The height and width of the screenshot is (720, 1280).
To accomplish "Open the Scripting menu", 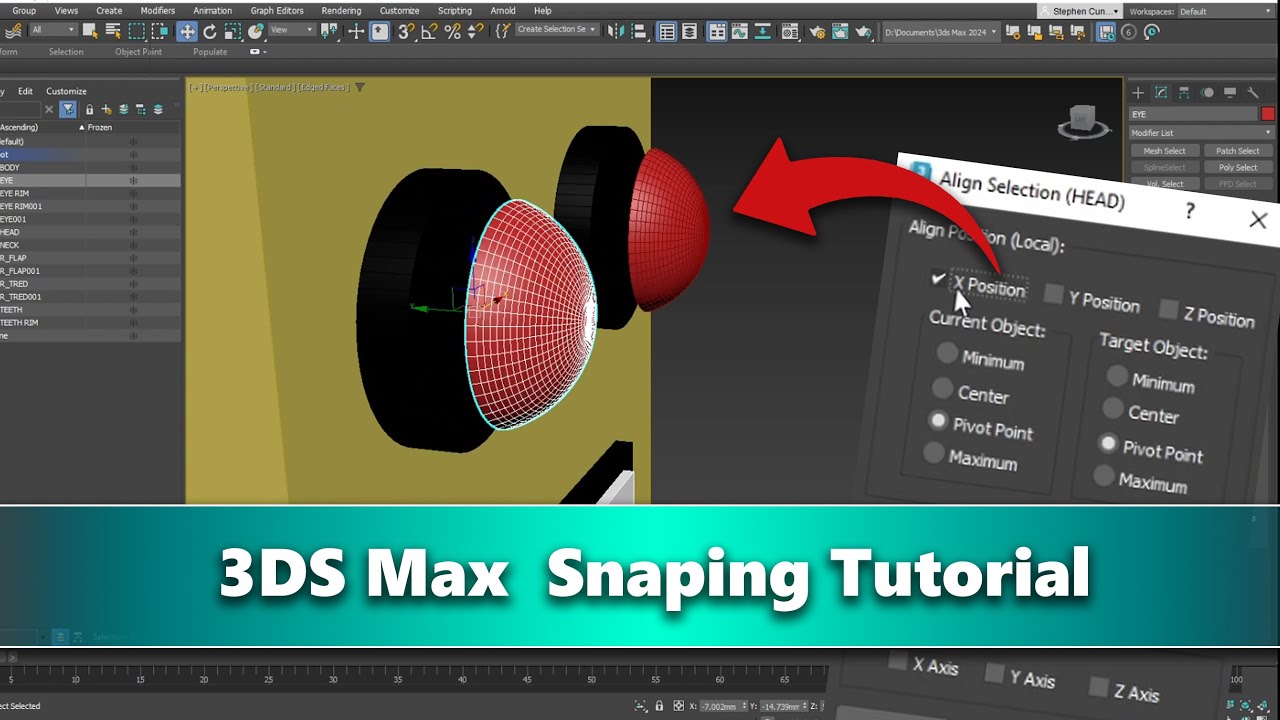I will 455,11.
